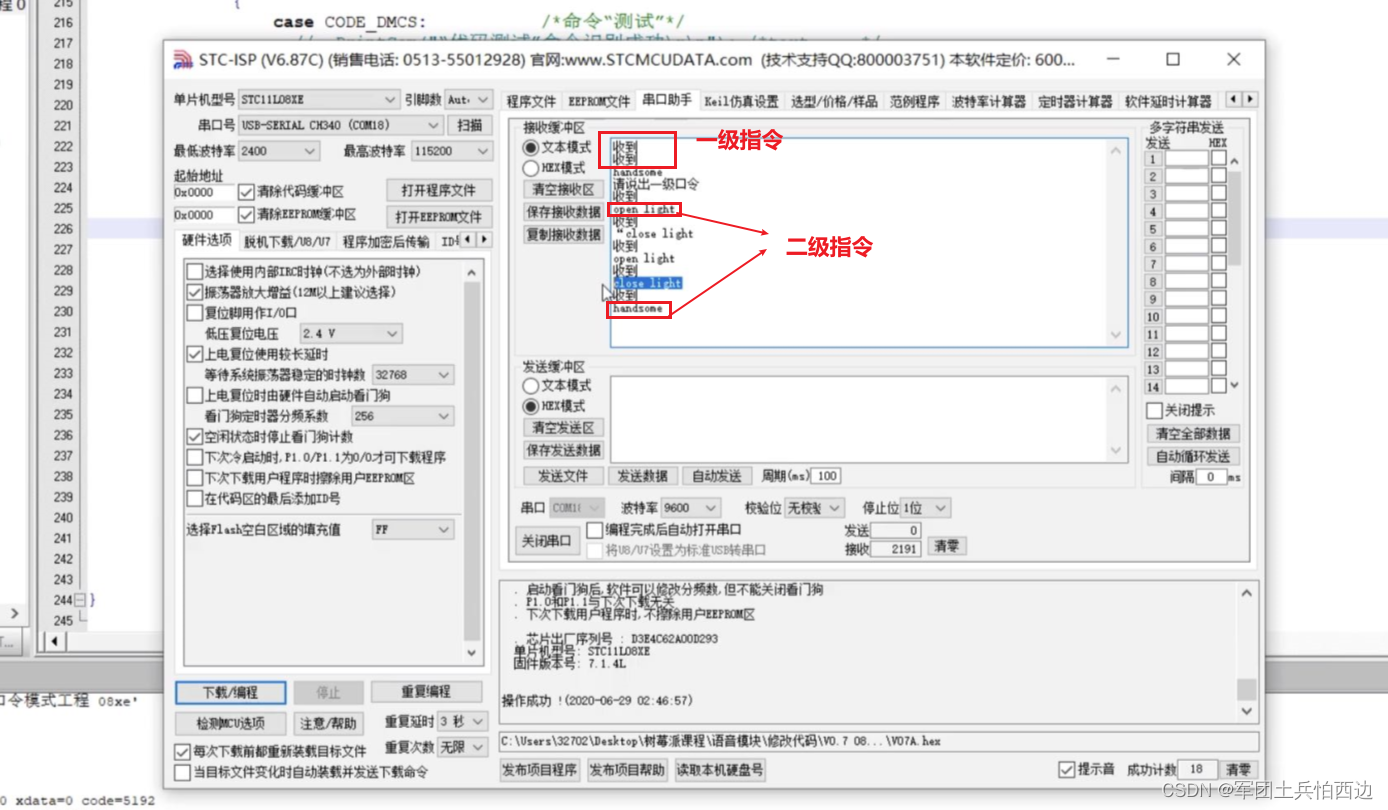Image resolution: width=1388 pixels, height=810 pixels.
Task: Click the multi-string list scroll-up arrow
Action: point(1234,162)
